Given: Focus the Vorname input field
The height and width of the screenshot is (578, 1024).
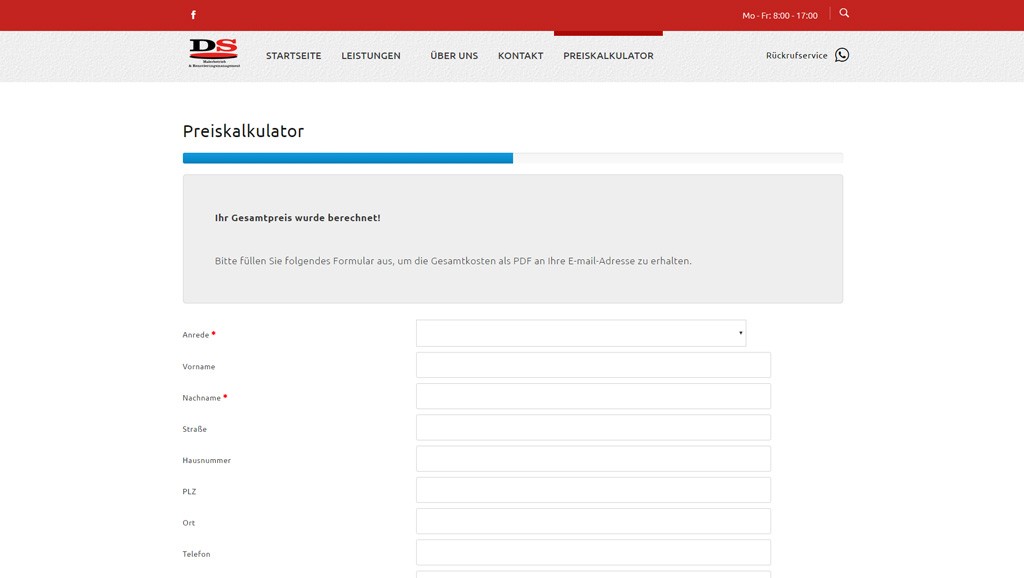Looking at the screenshot, I should [x=593, y=365].
